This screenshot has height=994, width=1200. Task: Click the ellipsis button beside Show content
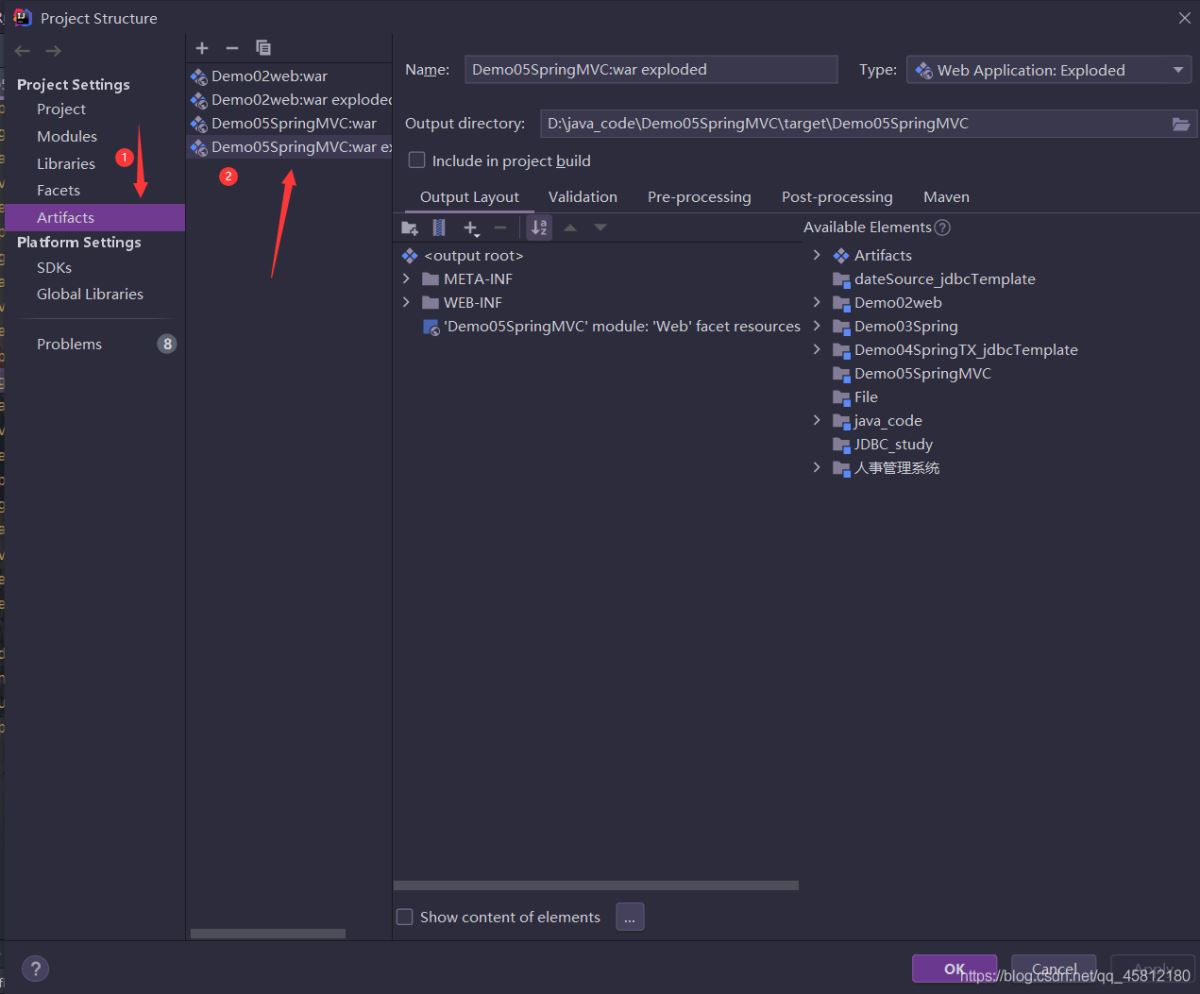[x=630, y=917]
